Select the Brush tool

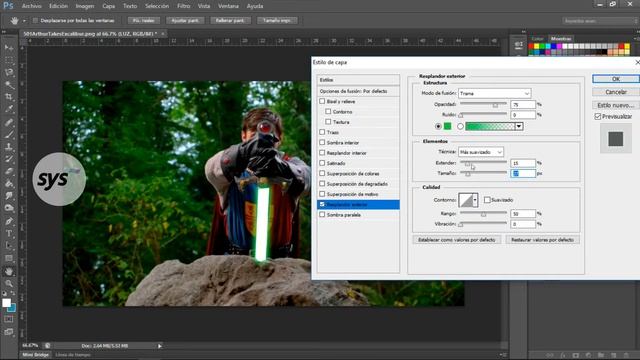9,134
